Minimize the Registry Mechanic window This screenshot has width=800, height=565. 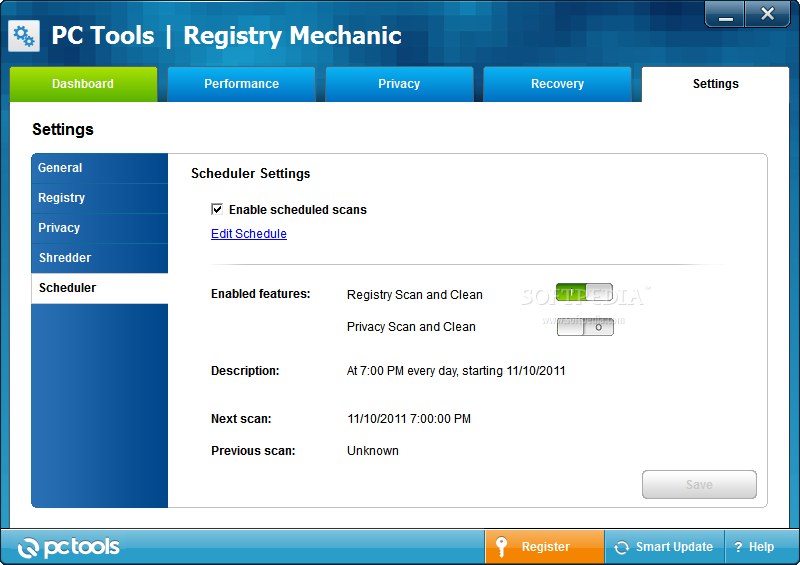point(726,14)
